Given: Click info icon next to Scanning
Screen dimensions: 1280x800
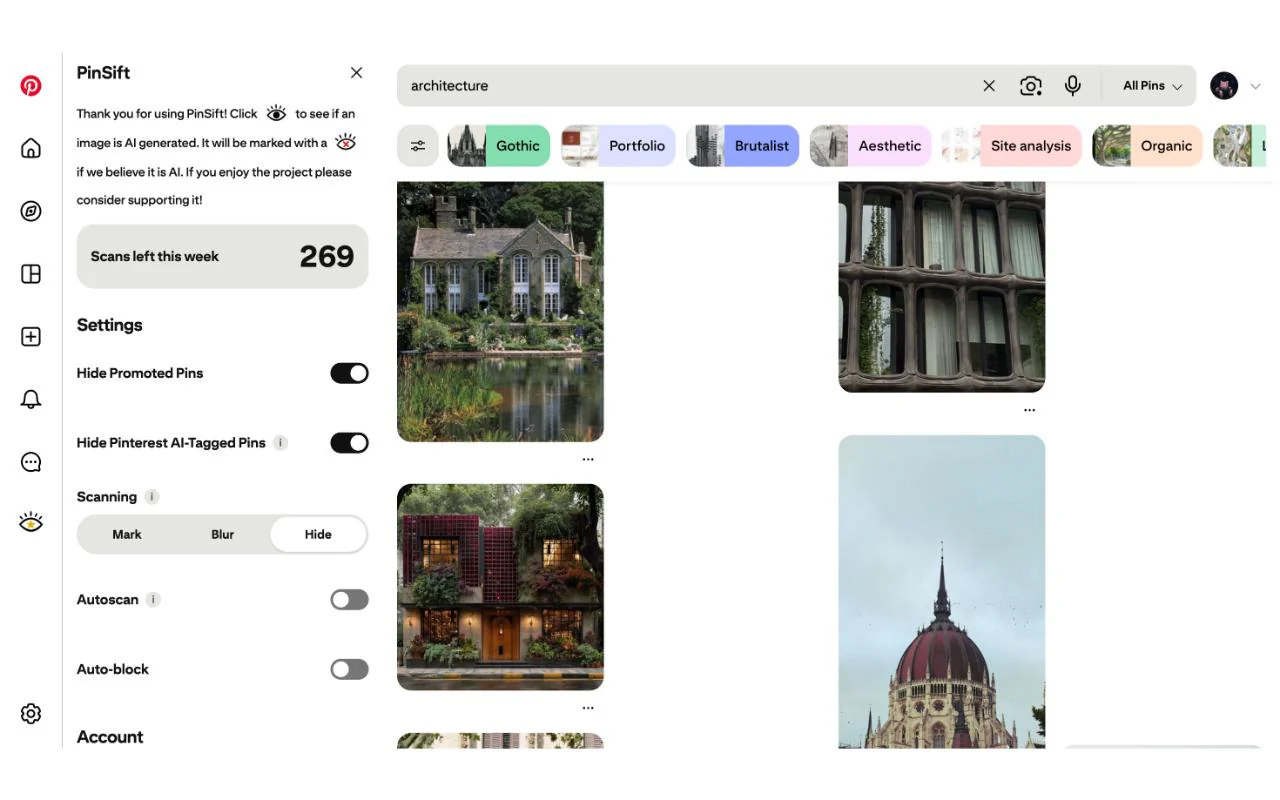Looking at the screenshot, I should point(152,497).
